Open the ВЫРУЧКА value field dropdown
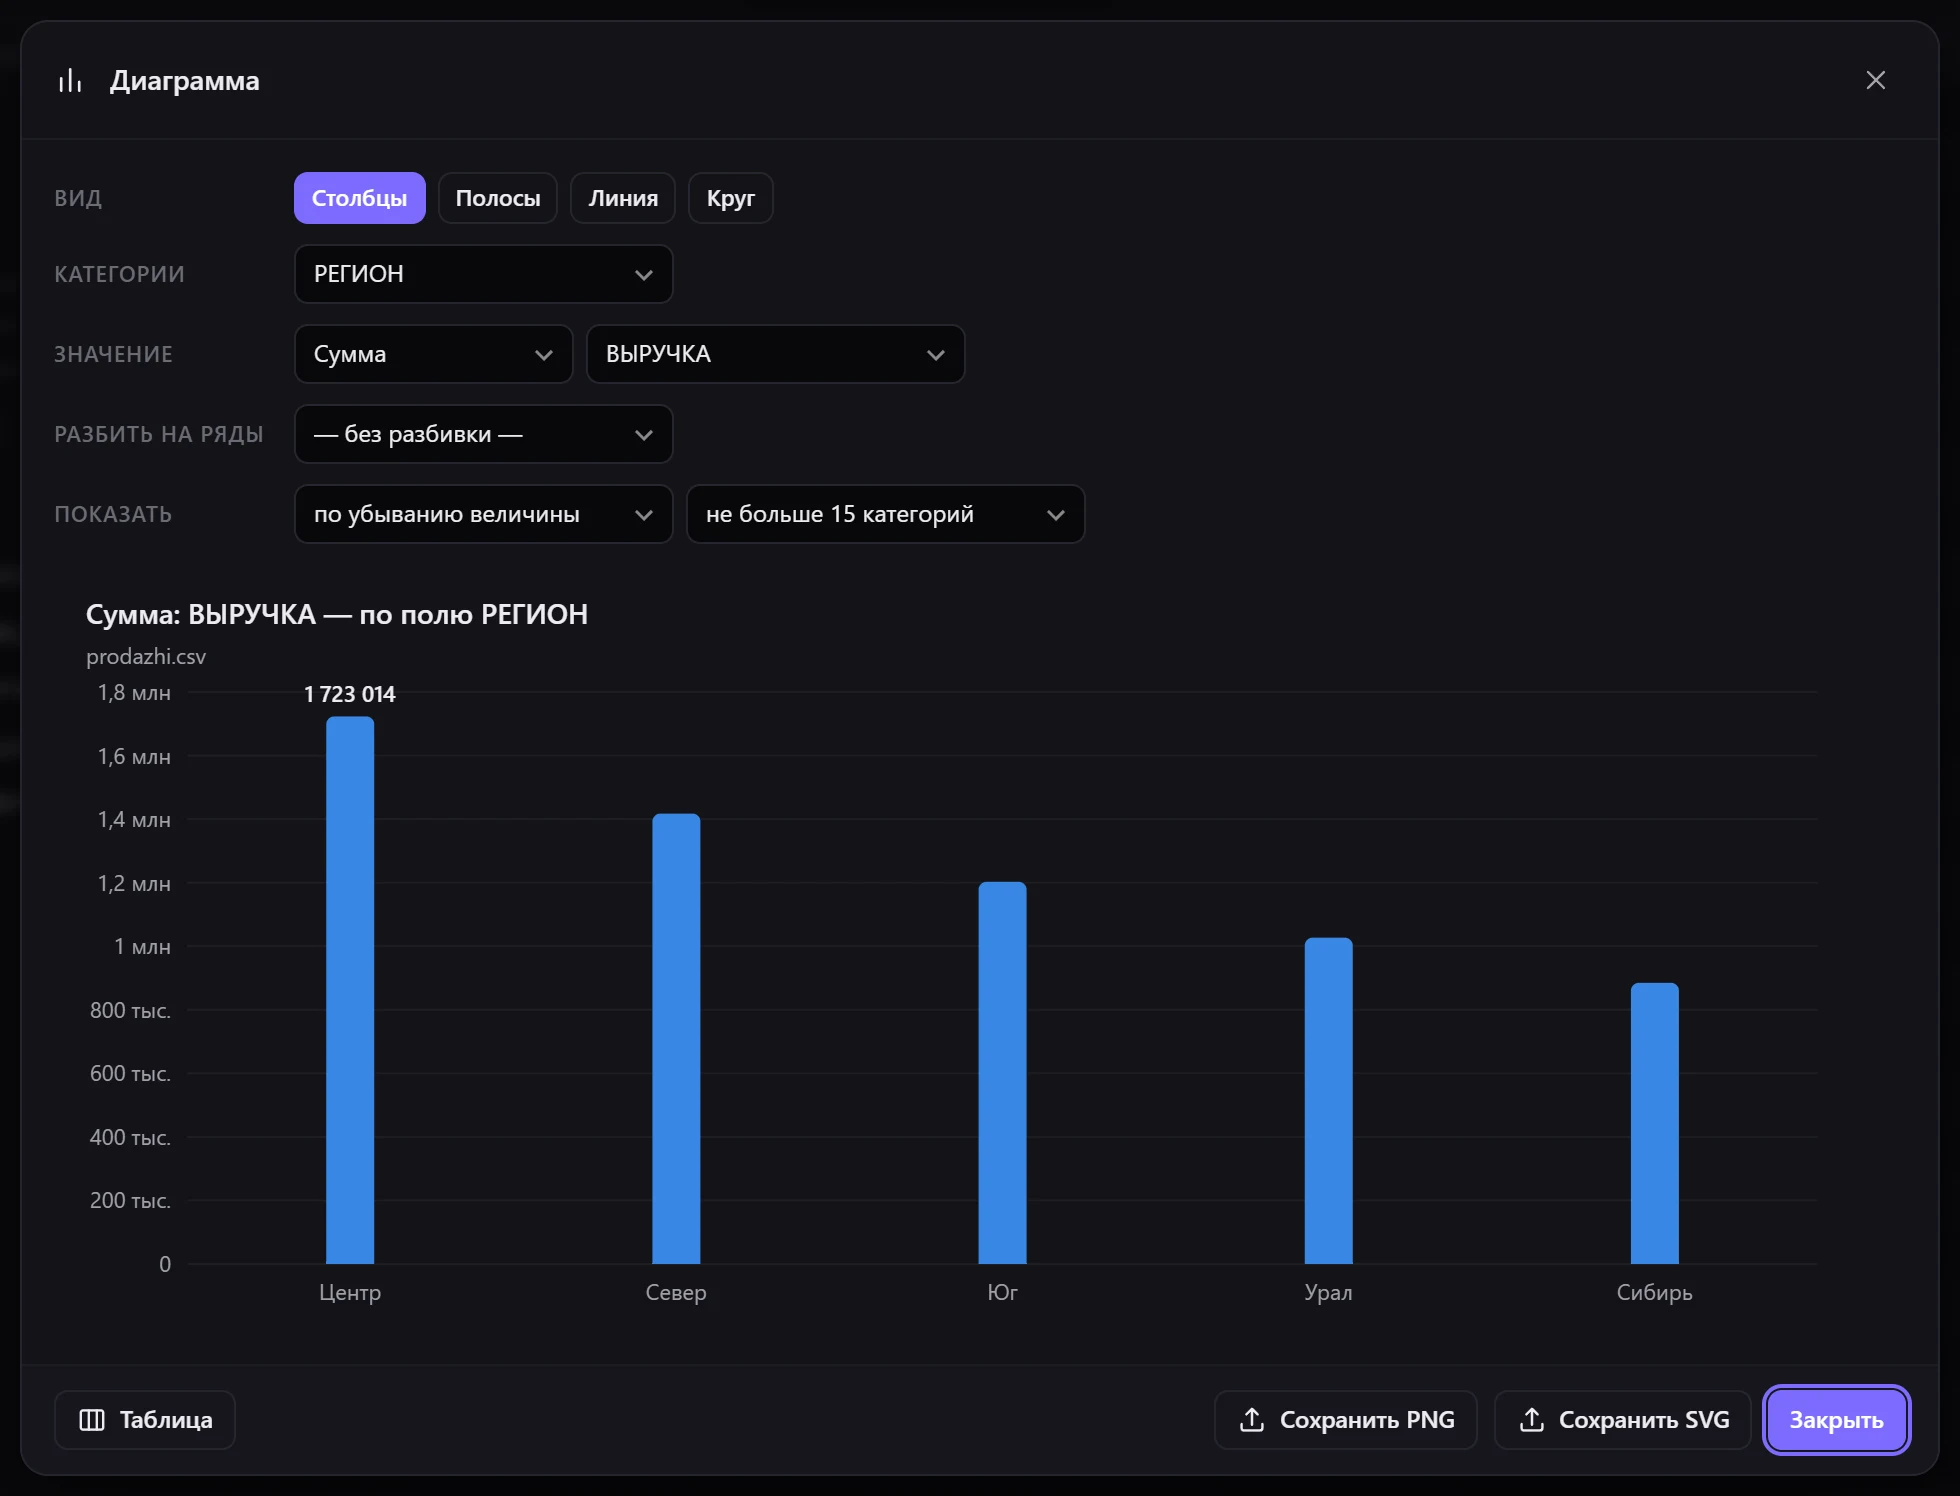 click(775, 354)
